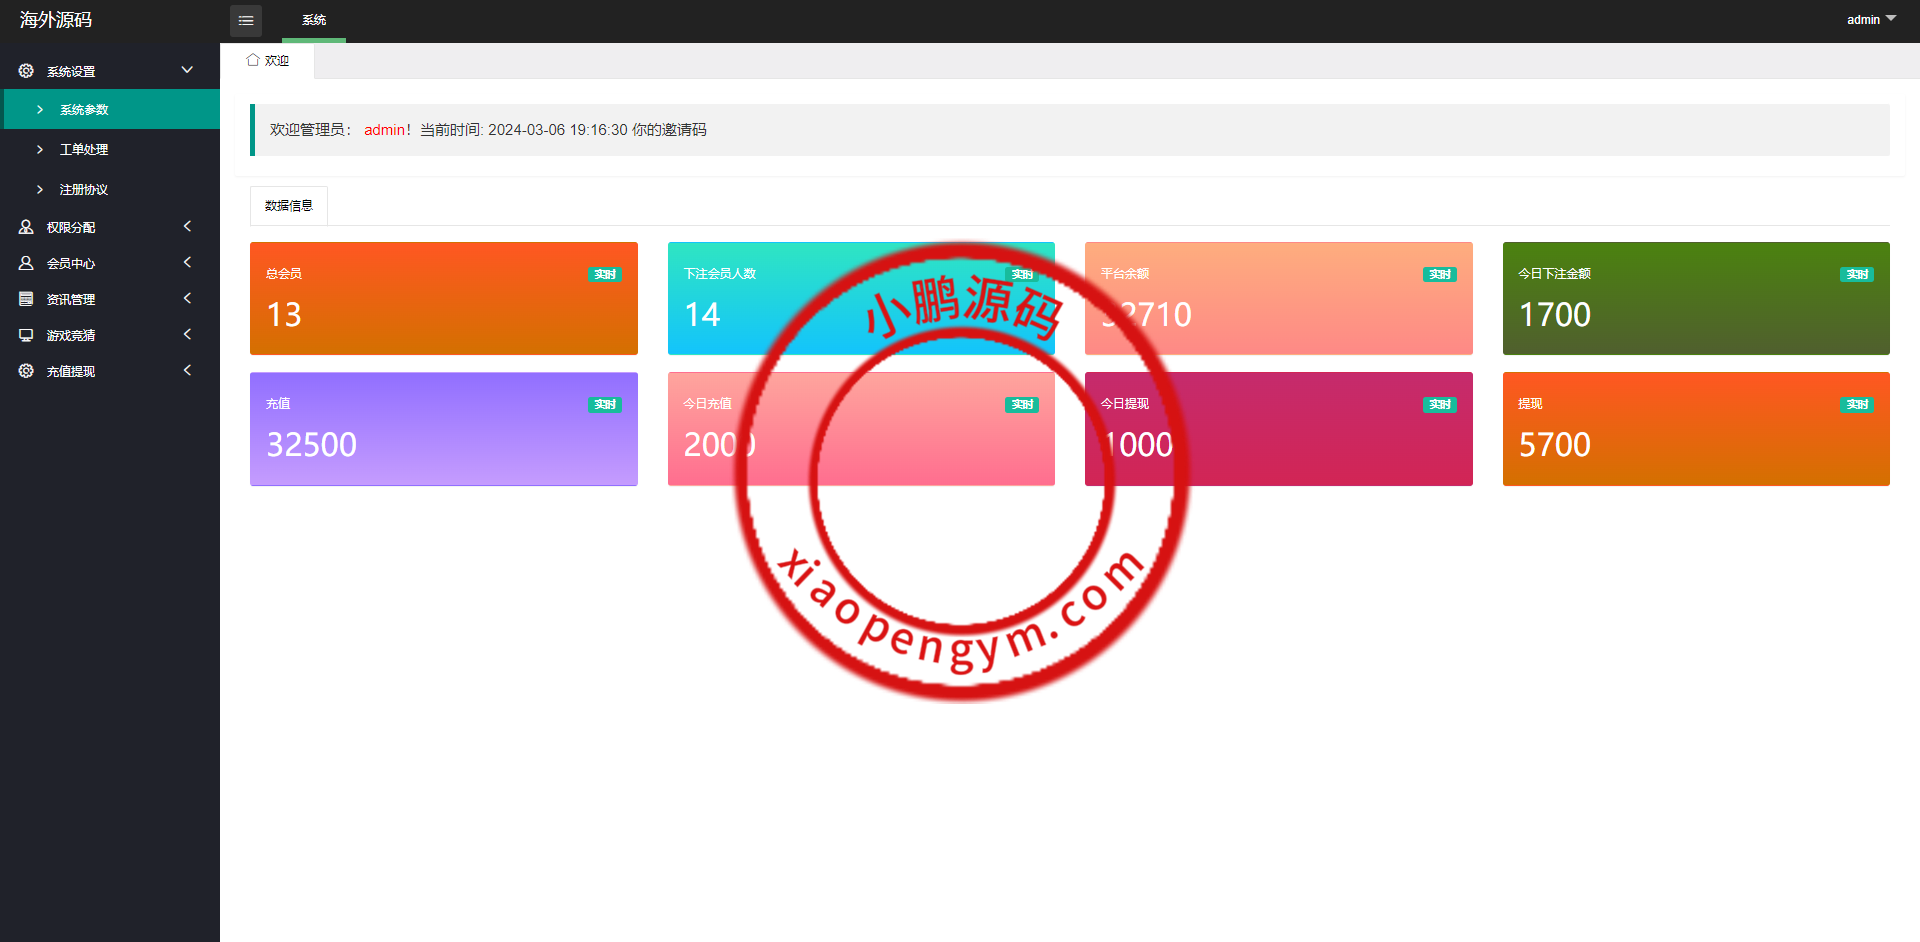The width and height of the screenshot is (1920, 942).
Task: Click the 实时 badge on 提现 card
Action: tap(1857, 404)
